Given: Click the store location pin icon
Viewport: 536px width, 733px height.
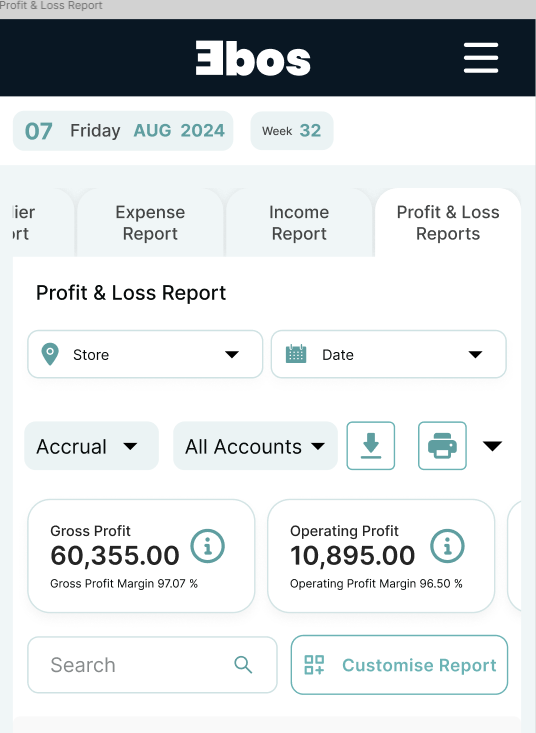Looking at the screenshot, I should [x=50, y=354].
